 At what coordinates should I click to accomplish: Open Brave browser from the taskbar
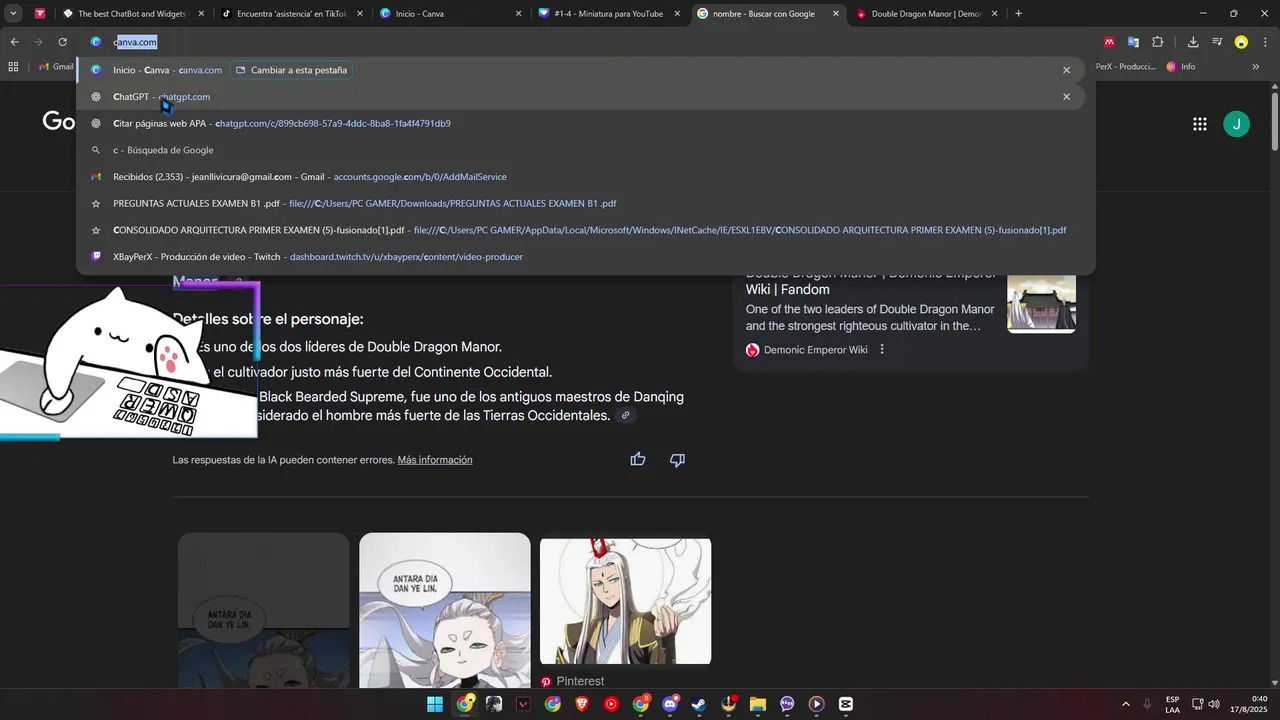click(x=582, y=704)
